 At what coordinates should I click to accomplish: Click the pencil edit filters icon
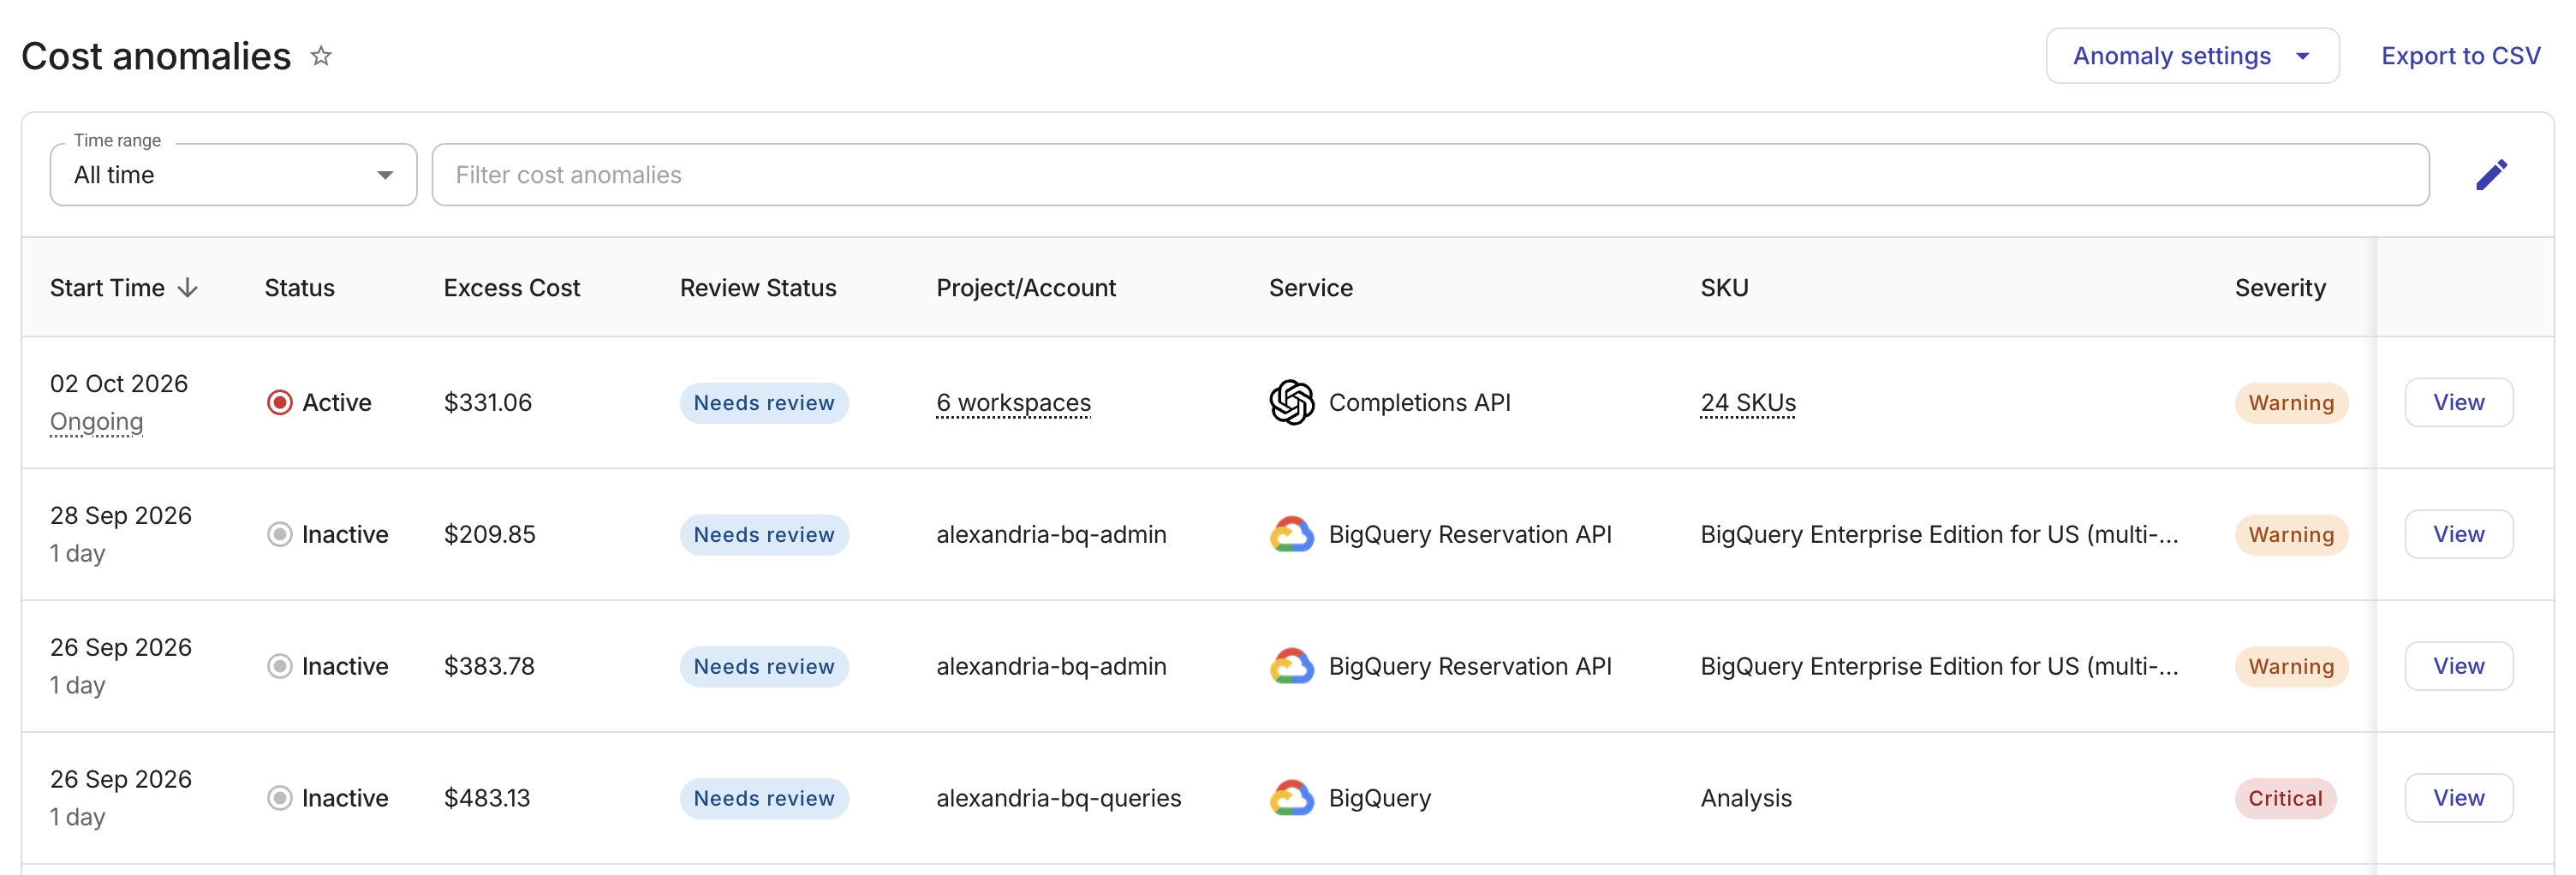point(2491,175)
